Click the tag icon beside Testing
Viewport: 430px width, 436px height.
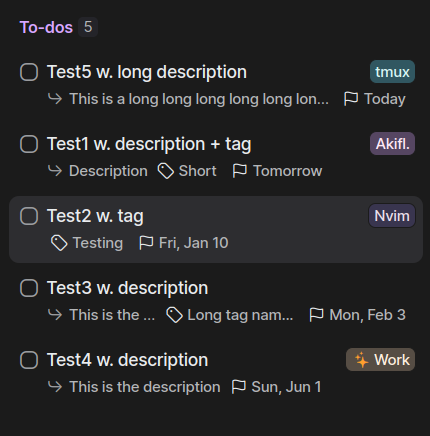click(59, 243)
